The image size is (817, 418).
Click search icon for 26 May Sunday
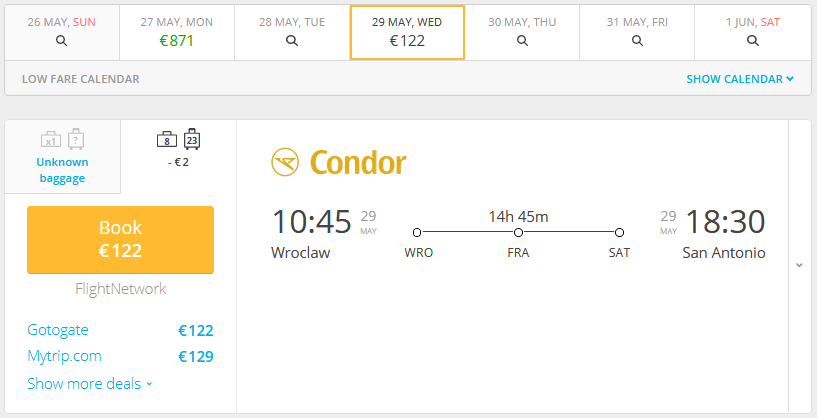(62, 41)
